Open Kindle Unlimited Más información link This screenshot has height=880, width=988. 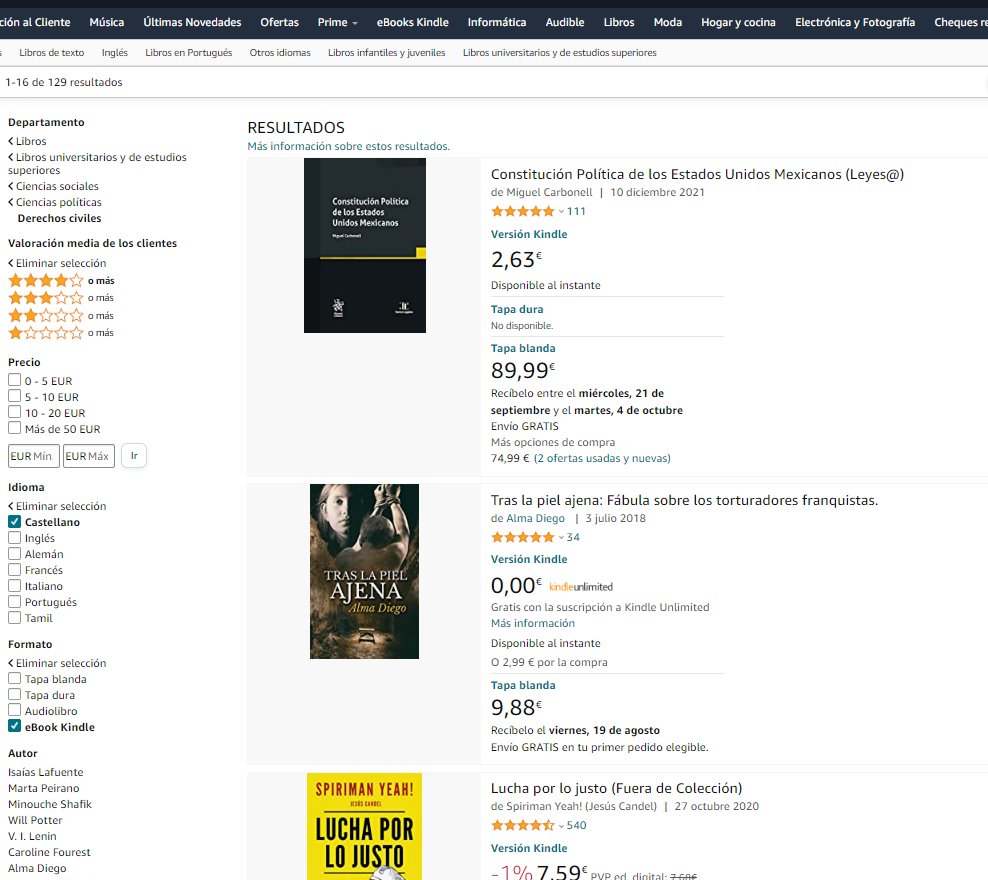click(532, 623)
